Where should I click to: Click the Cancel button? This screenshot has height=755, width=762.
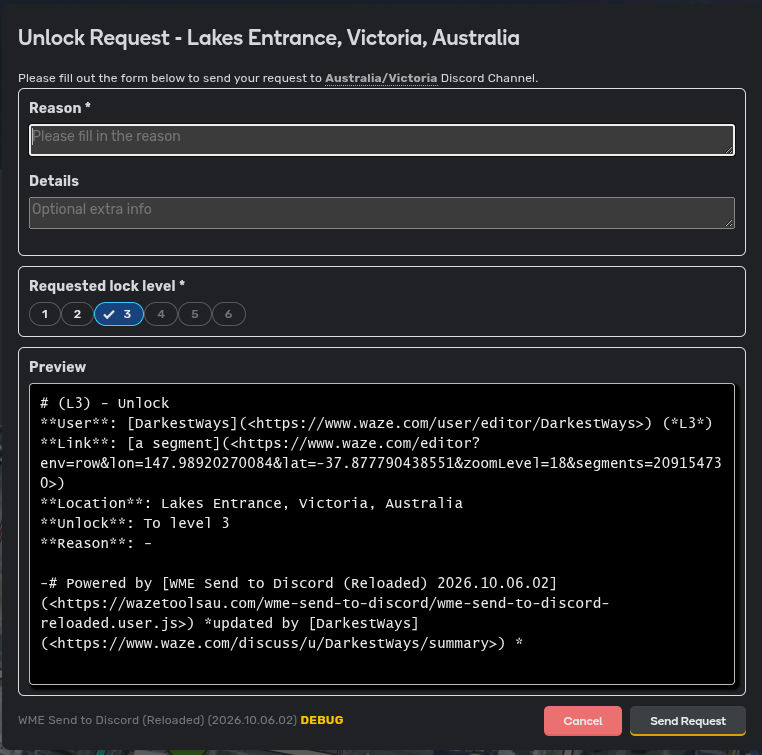point(583,721)
